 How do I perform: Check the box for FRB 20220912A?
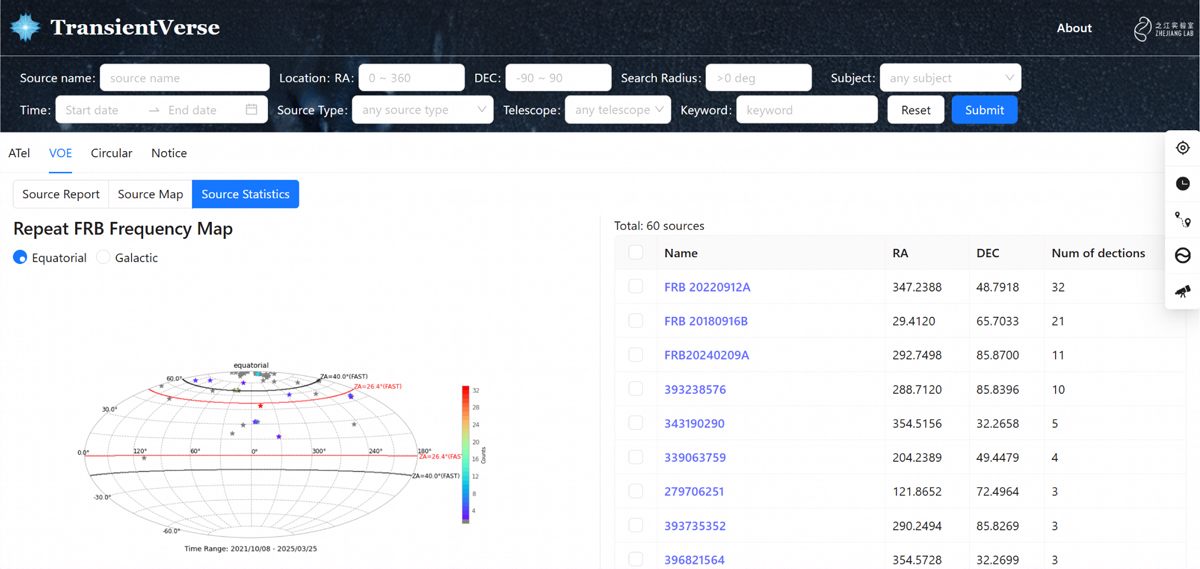pyautogui.click(x=635, y=287)
